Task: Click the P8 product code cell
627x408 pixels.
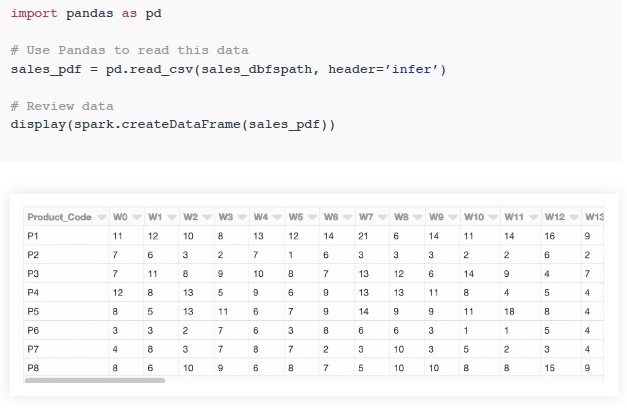Action: click(66, 368)
